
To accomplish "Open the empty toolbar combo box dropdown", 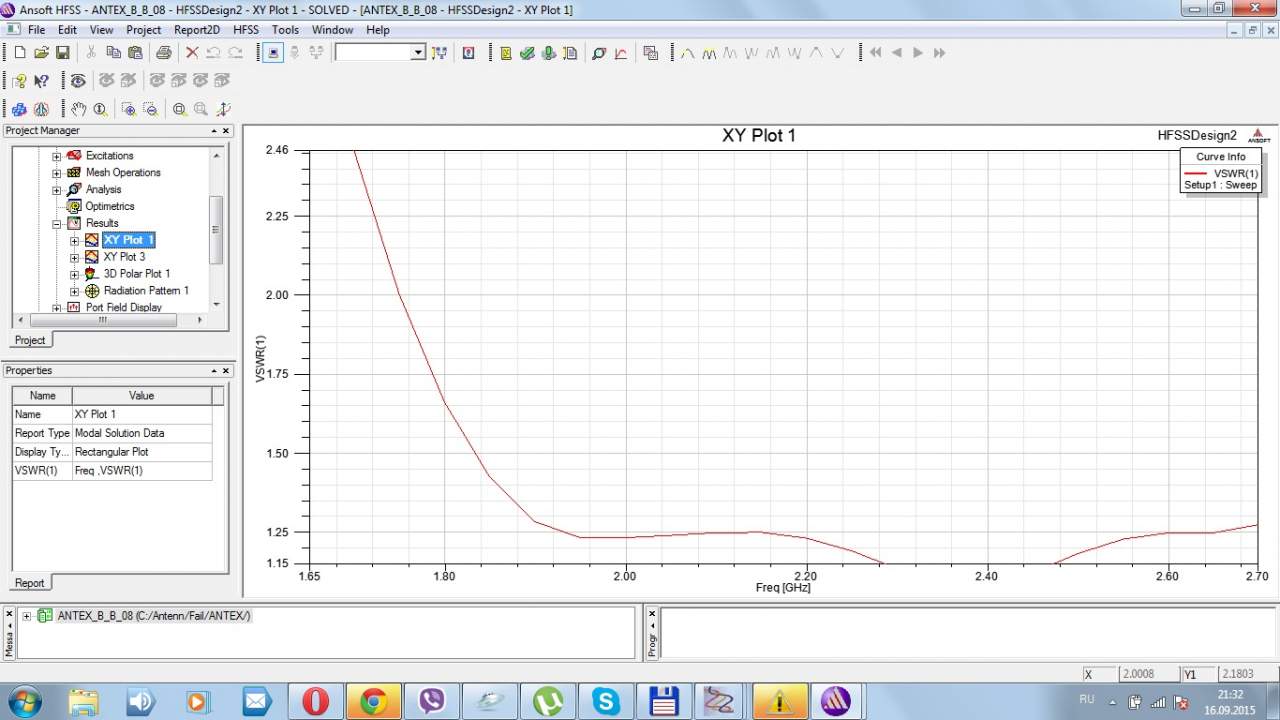I will pyautogui.click(x=418, y=53).
